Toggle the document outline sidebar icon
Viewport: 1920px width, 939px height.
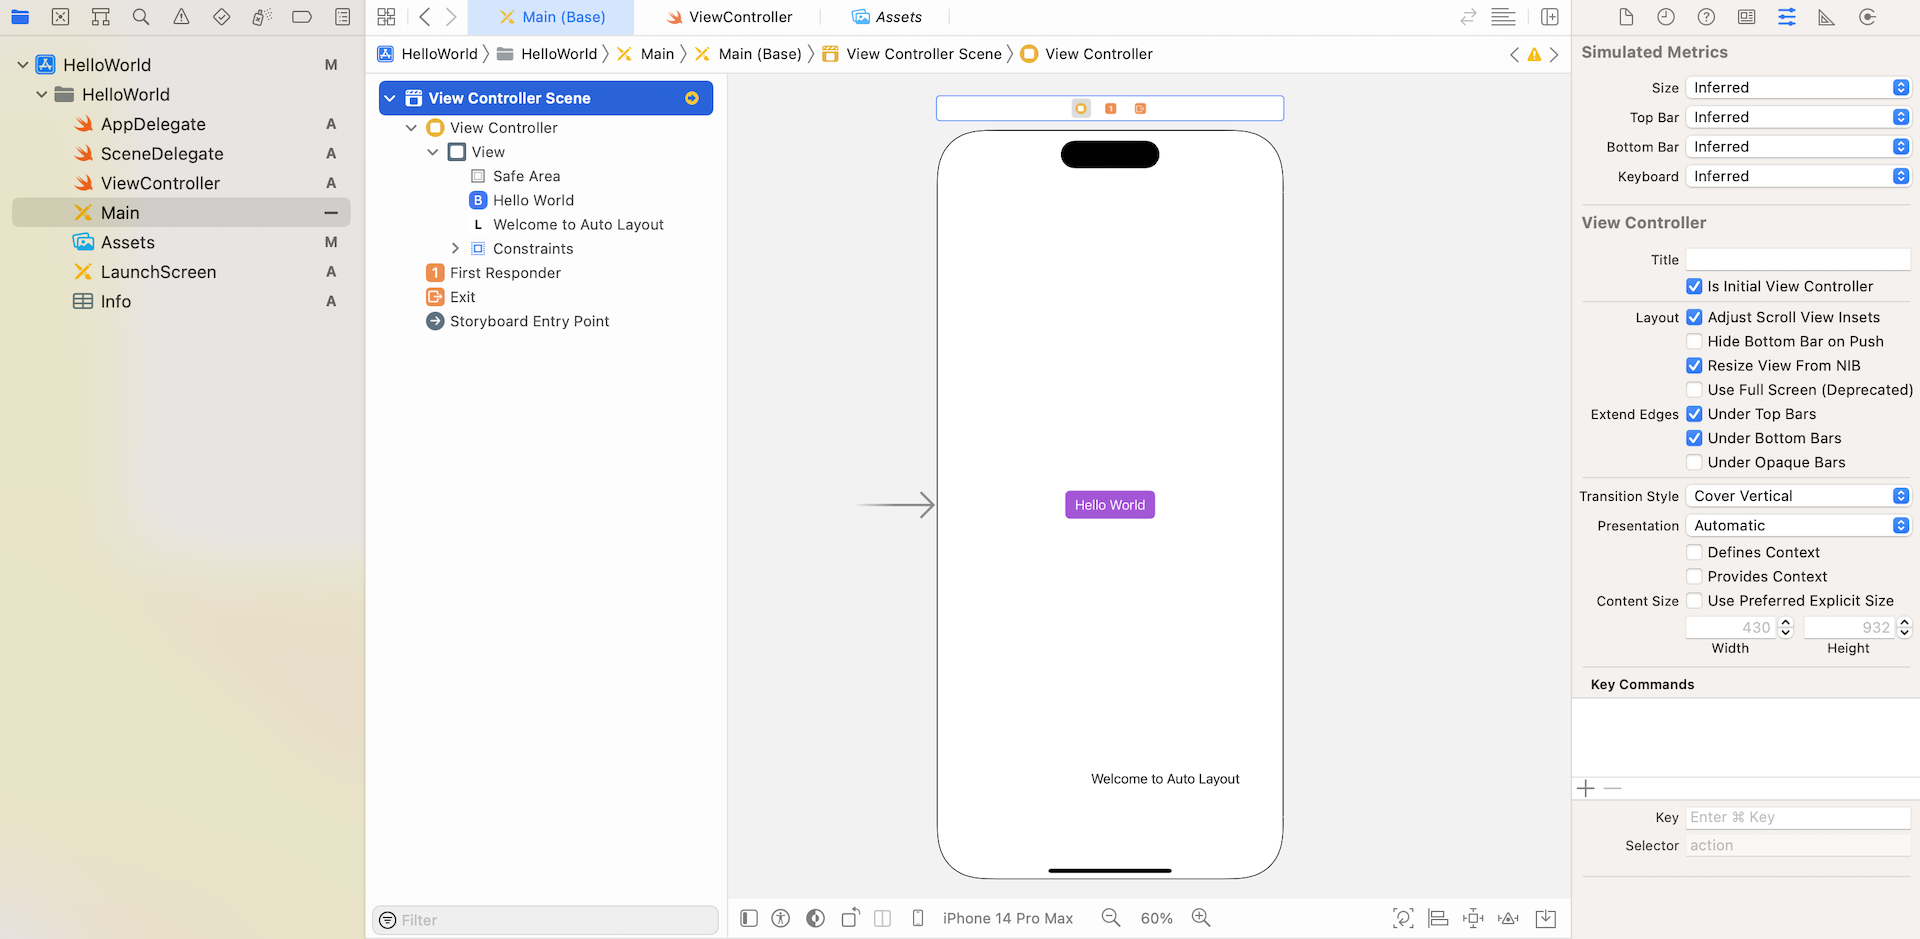coord(749,918)
